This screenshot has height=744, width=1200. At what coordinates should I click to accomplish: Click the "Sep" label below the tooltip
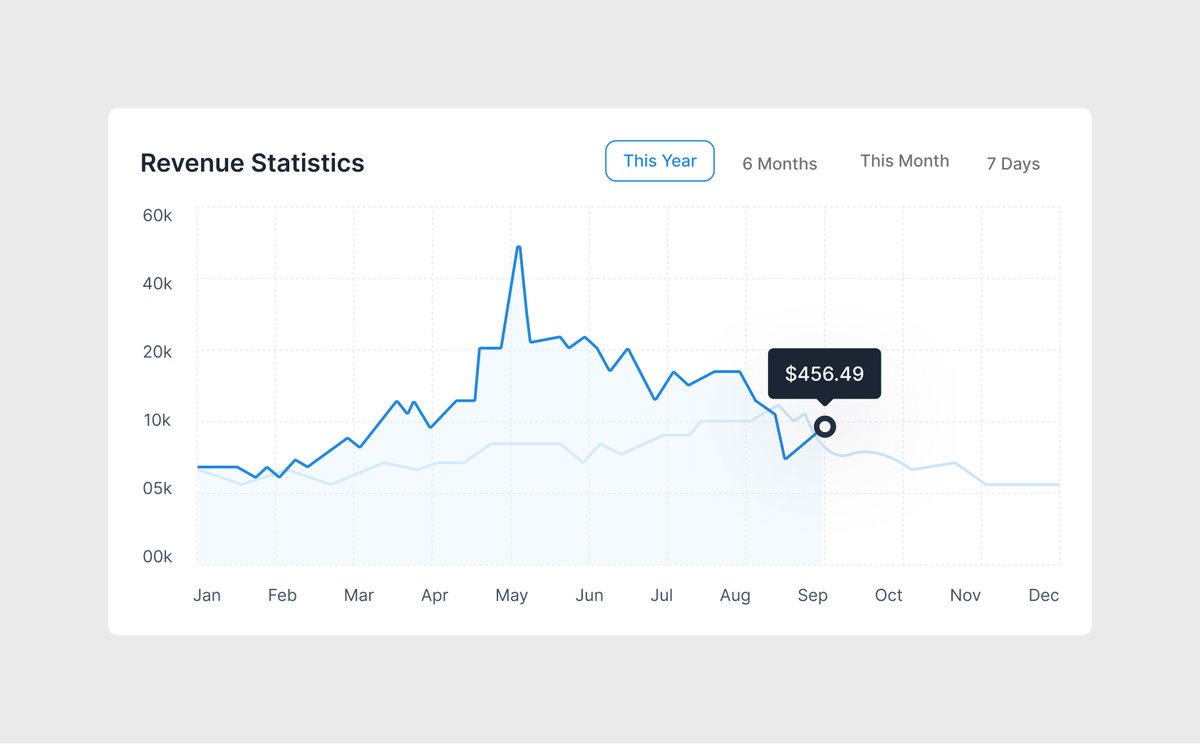(x=812, y=595)
